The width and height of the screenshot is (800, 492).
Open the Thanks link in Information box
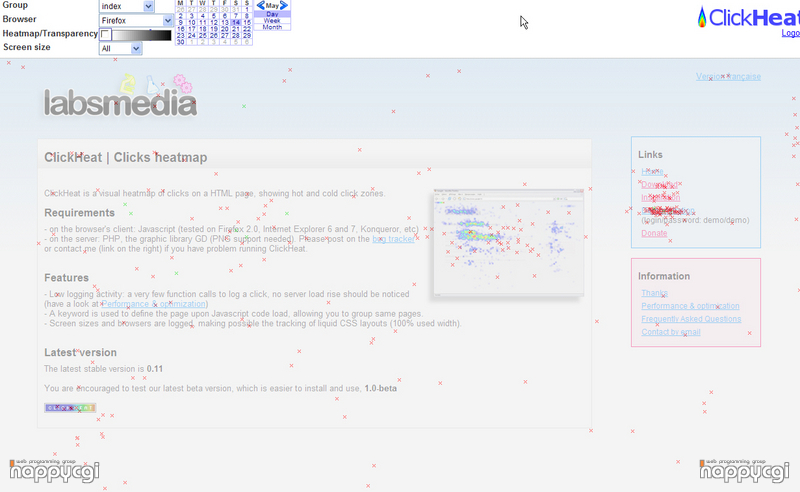point(655,293)
